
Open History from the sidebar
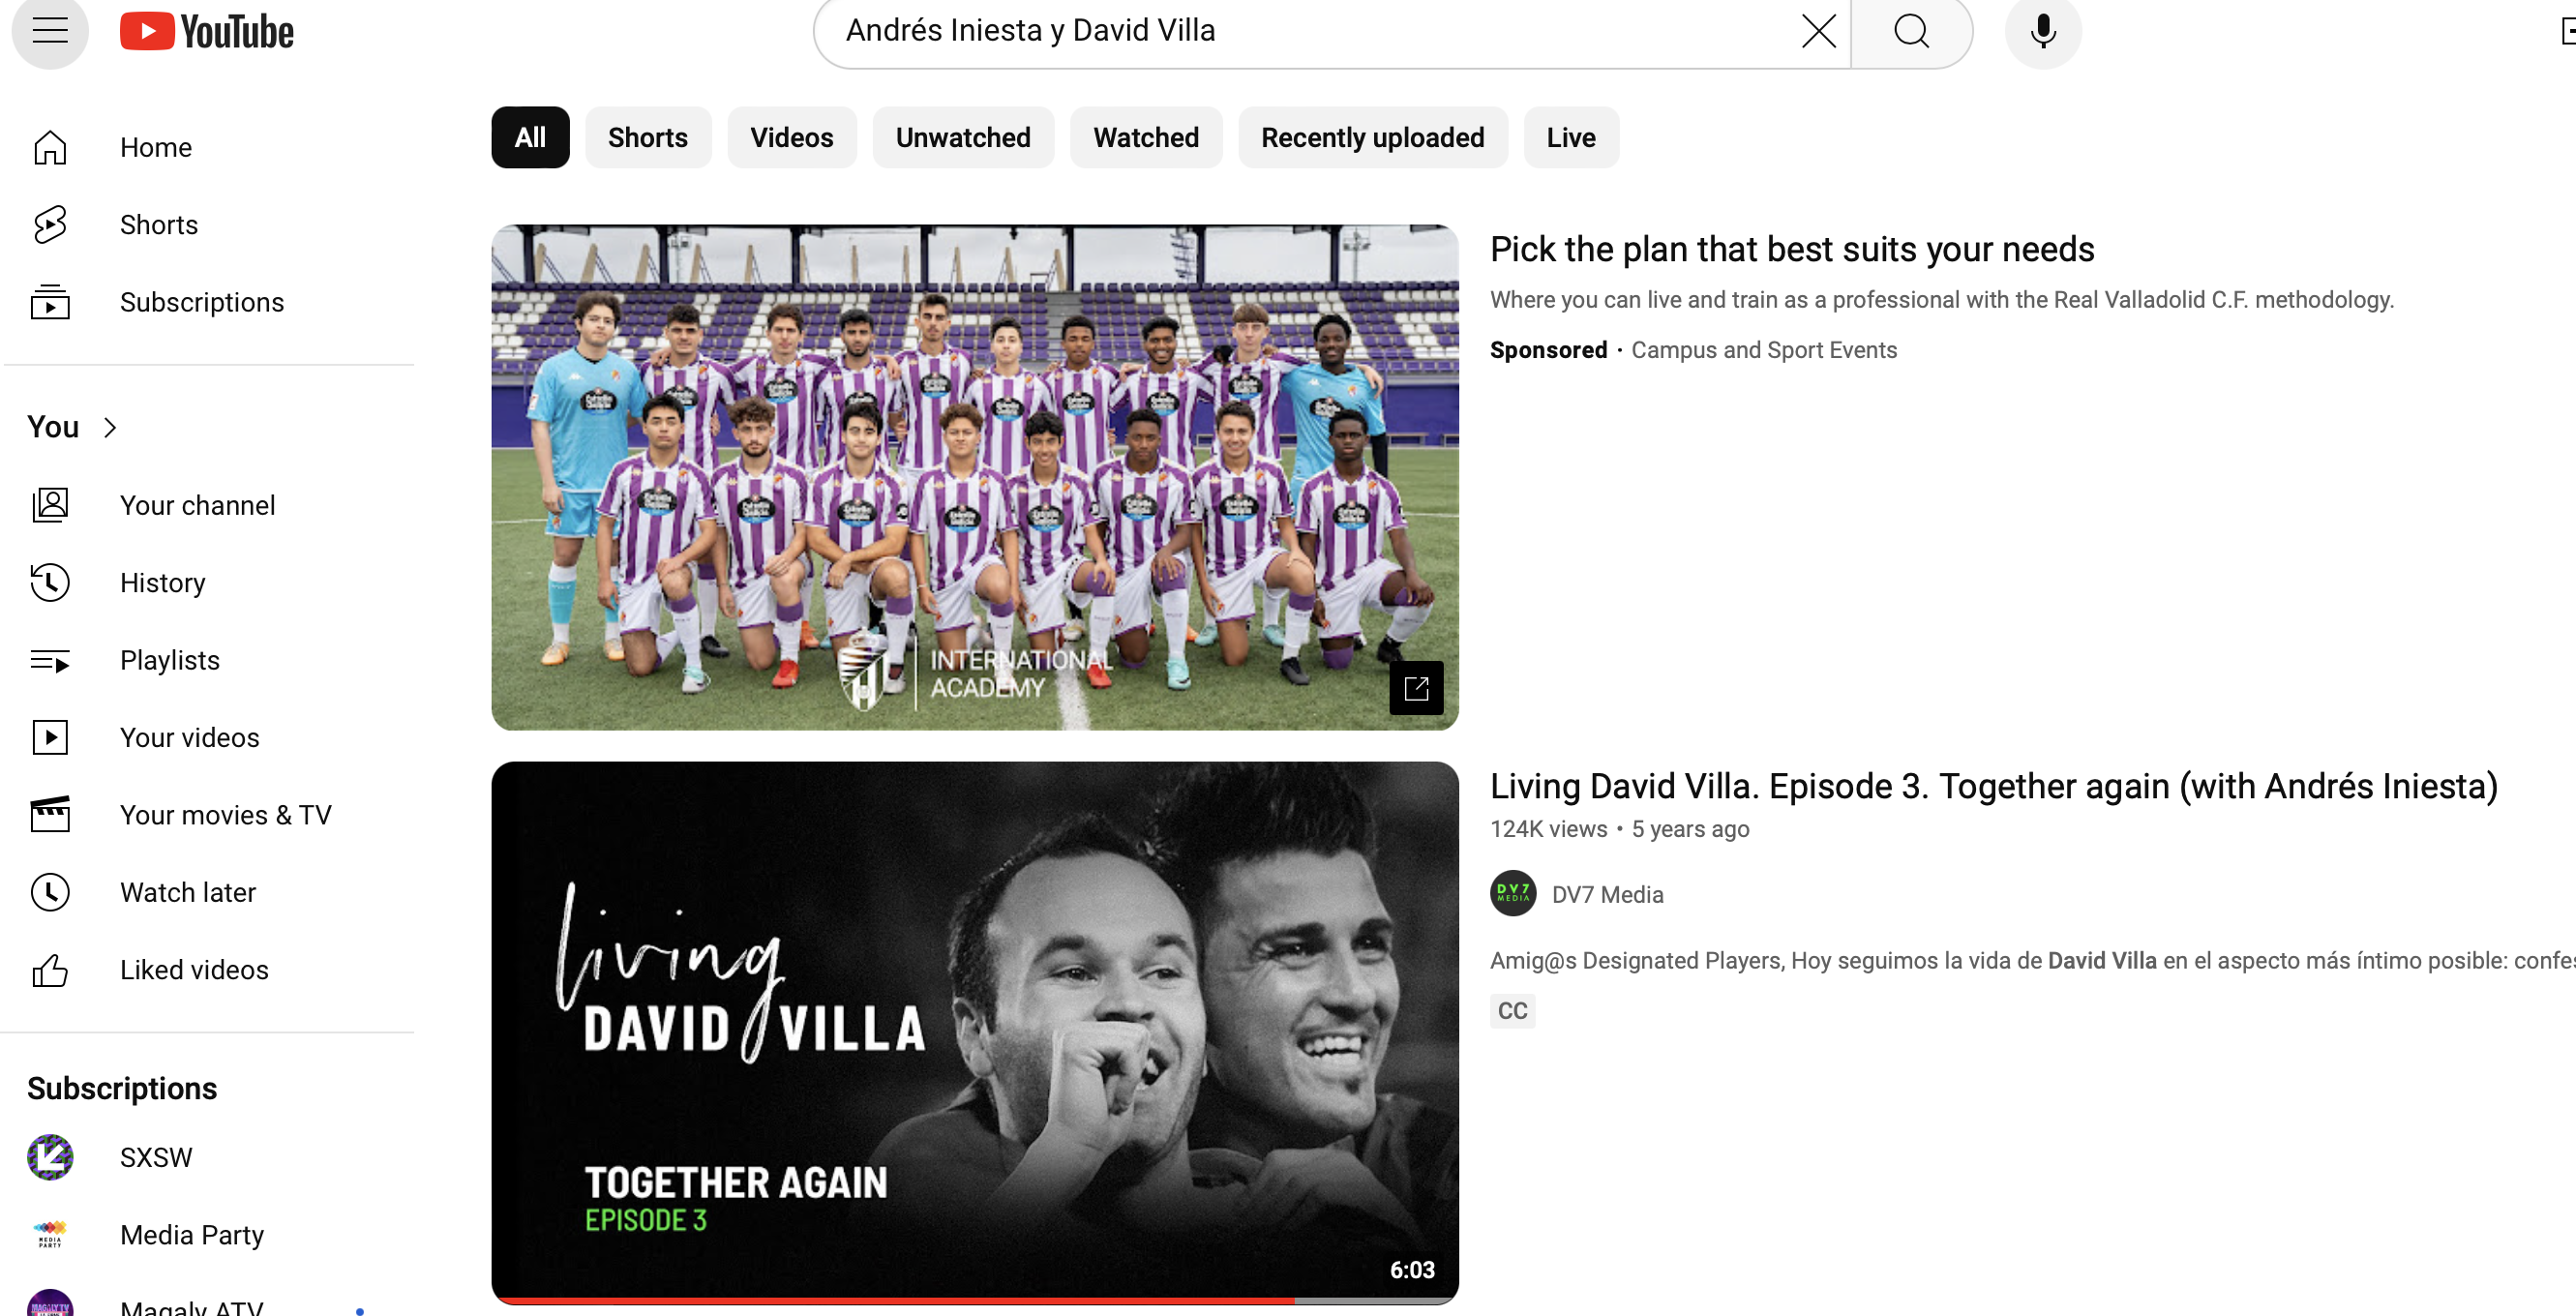pos(162,583)
